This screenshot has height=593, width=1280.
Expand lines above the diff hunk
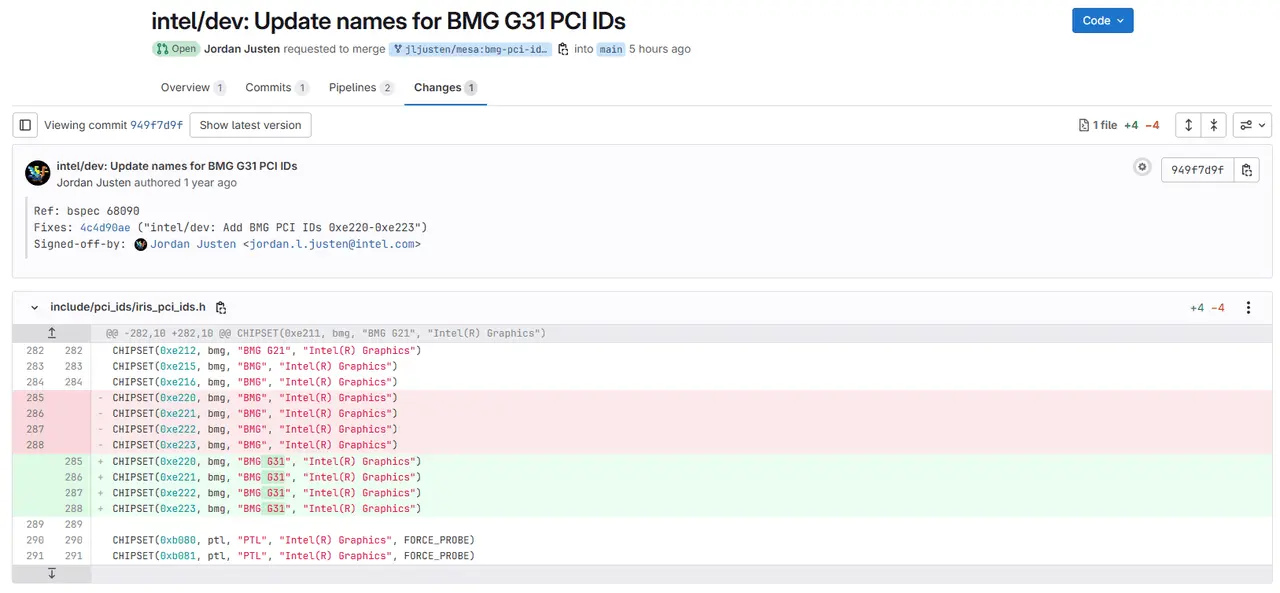(52, 333)
